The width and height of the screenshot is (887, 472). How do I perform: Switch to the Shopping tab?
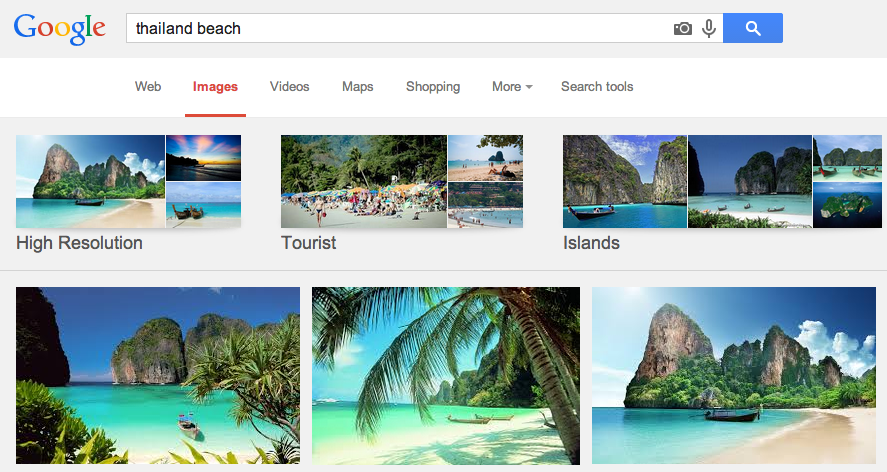pyautogui.click(x=433, y=87)
